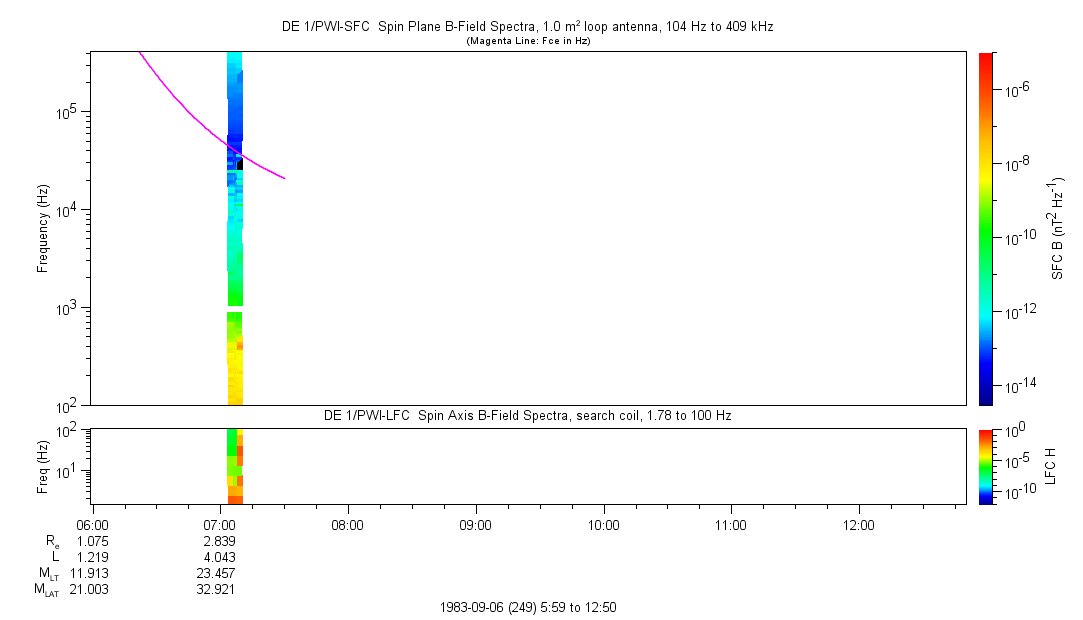Screen dimensions: 1083x620
Task: Click the Magenta Line Fce subtitle text
Action: click(x=527, y=41)
